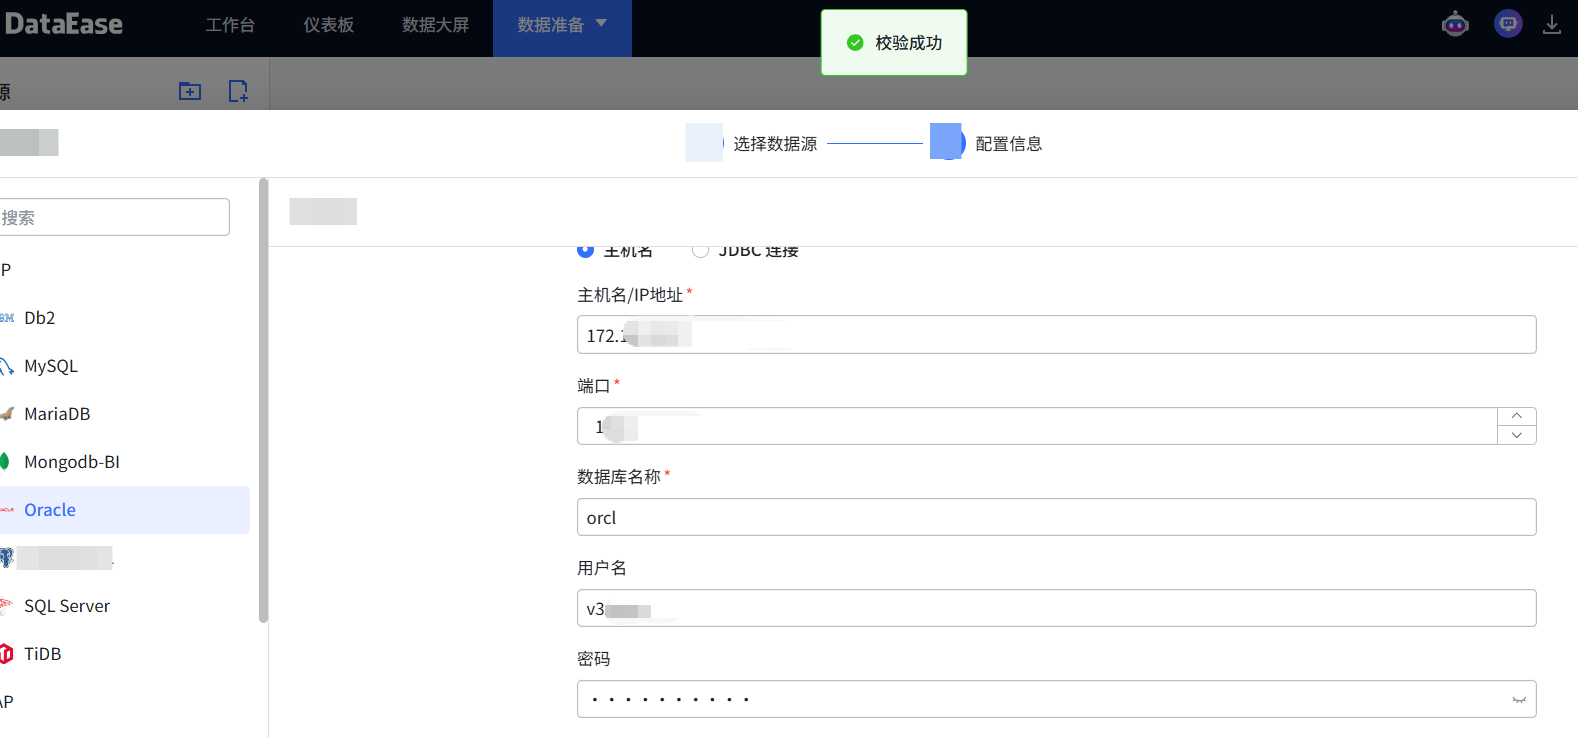This screenshot has height=738, width=1578.
Task: Open the 仪表板 menu
Action: 329,25
